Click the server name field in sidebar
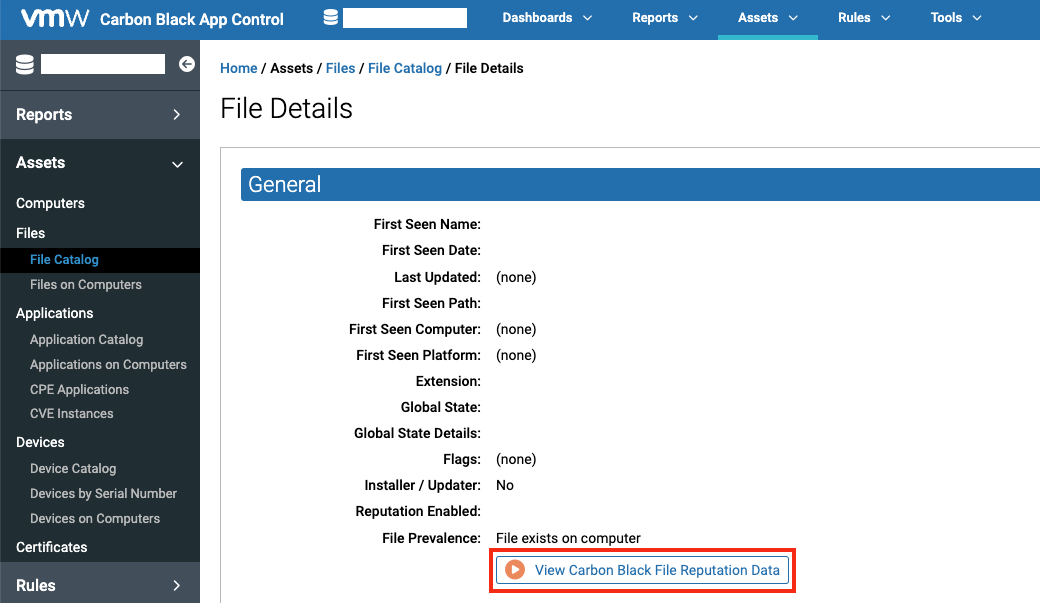This screenshot has height=603, width=1040. (x=103, y=64)
